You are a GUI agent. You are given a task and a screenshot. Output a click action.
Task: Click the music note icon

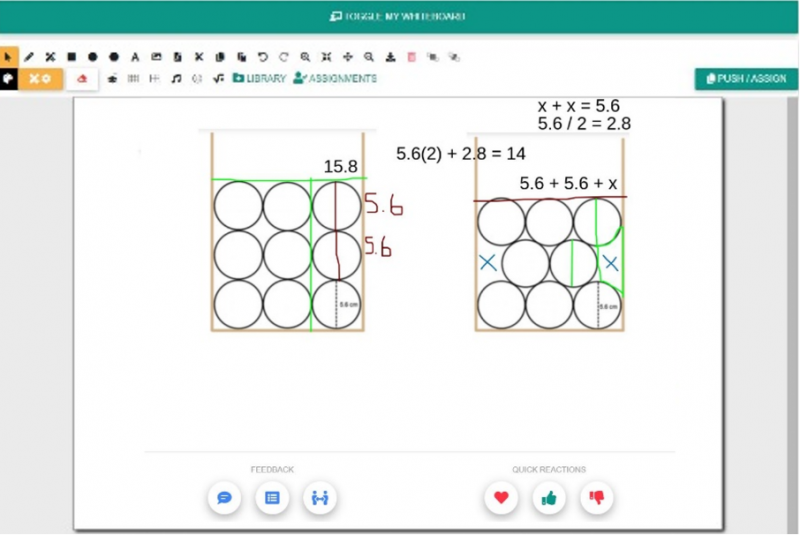pyautogui.click(x=176, y=79)
